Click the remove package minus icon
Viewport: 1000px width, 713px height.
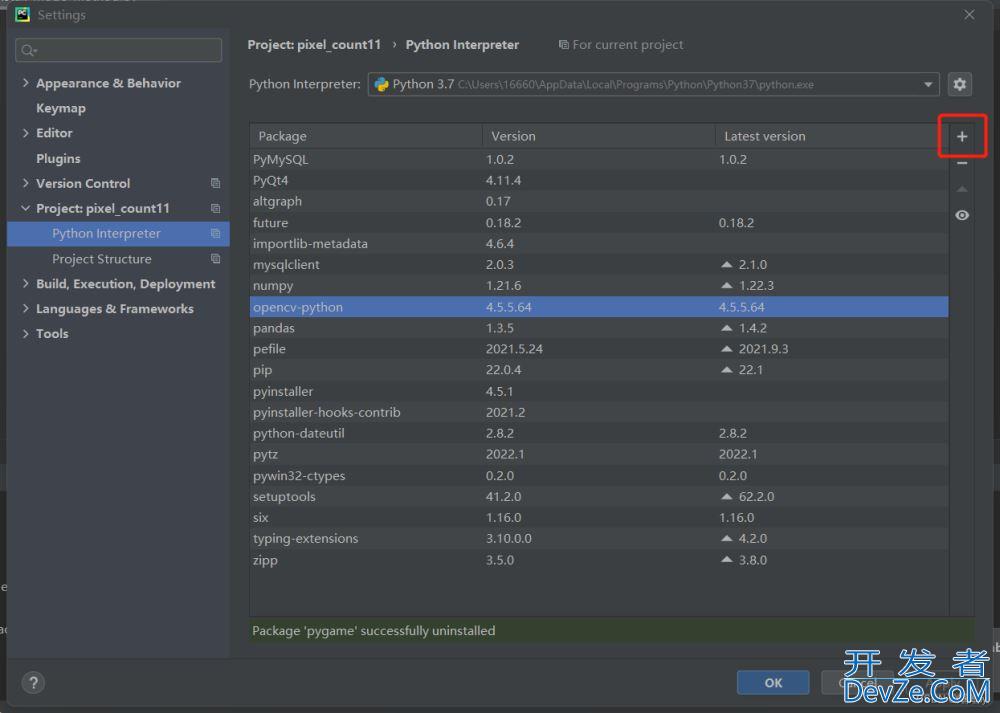click(962, 163)
